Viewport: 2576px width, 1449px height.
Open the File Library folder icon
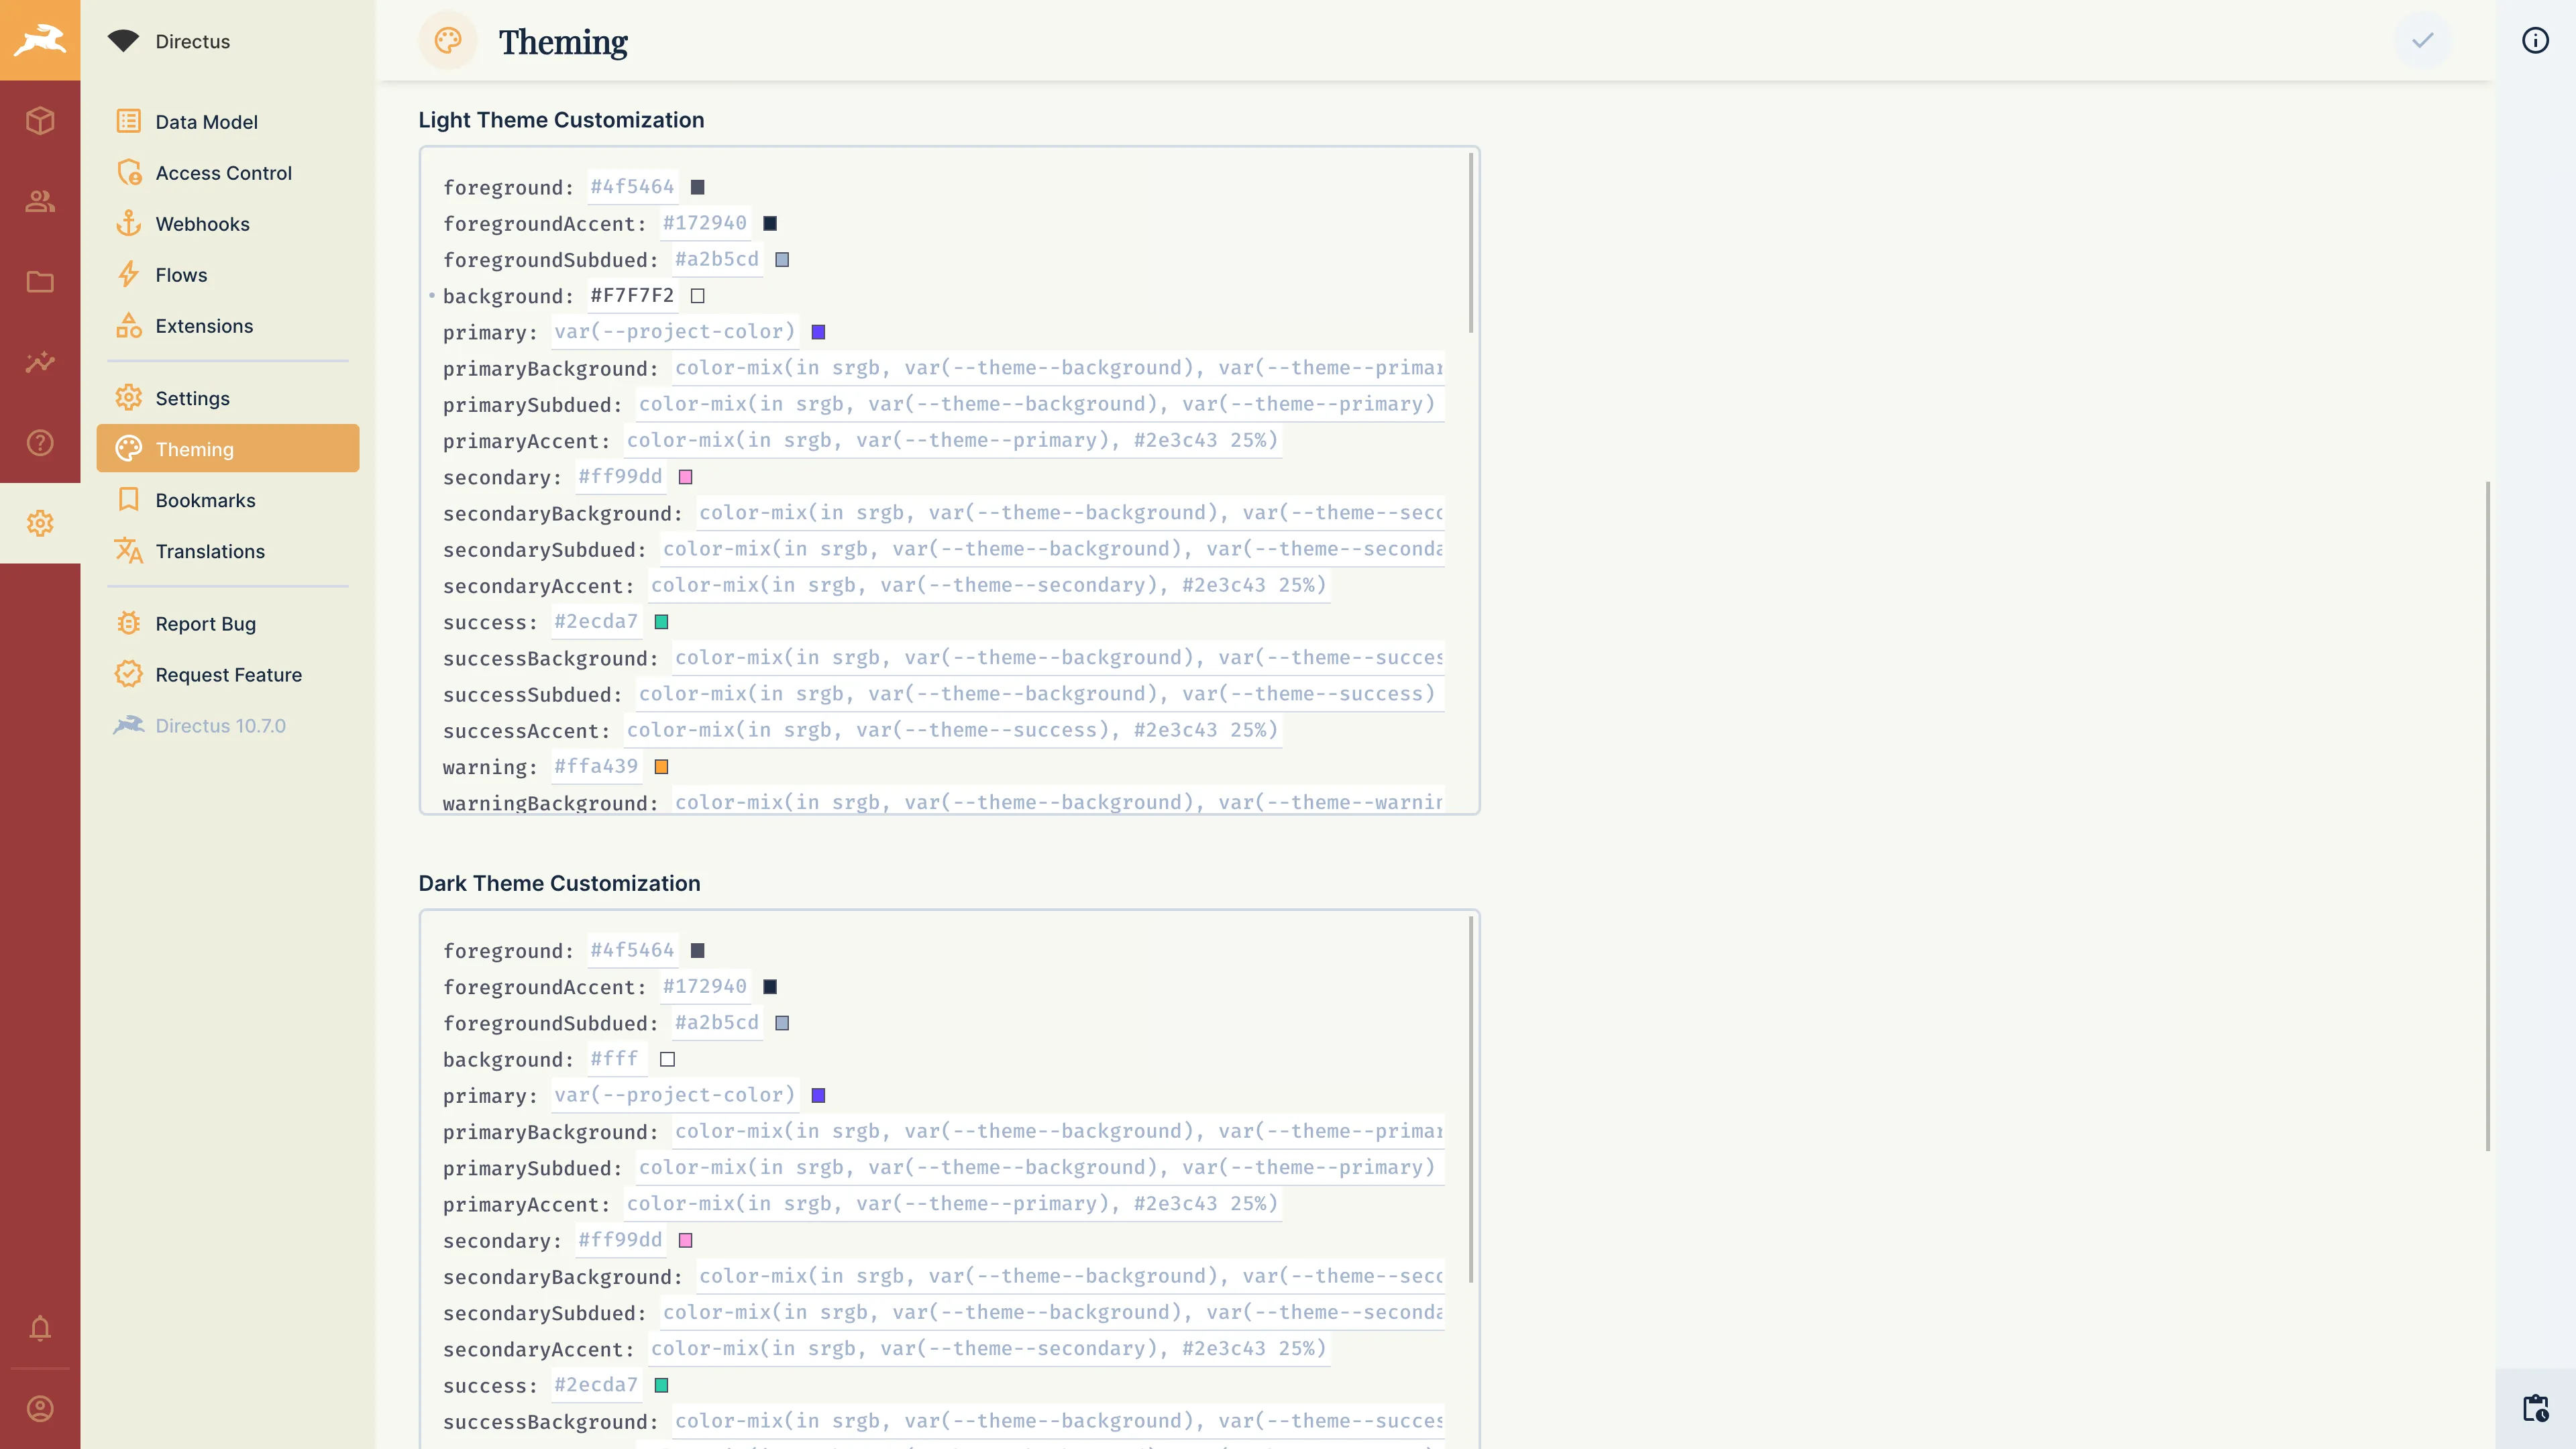click(x=40, y=282)
